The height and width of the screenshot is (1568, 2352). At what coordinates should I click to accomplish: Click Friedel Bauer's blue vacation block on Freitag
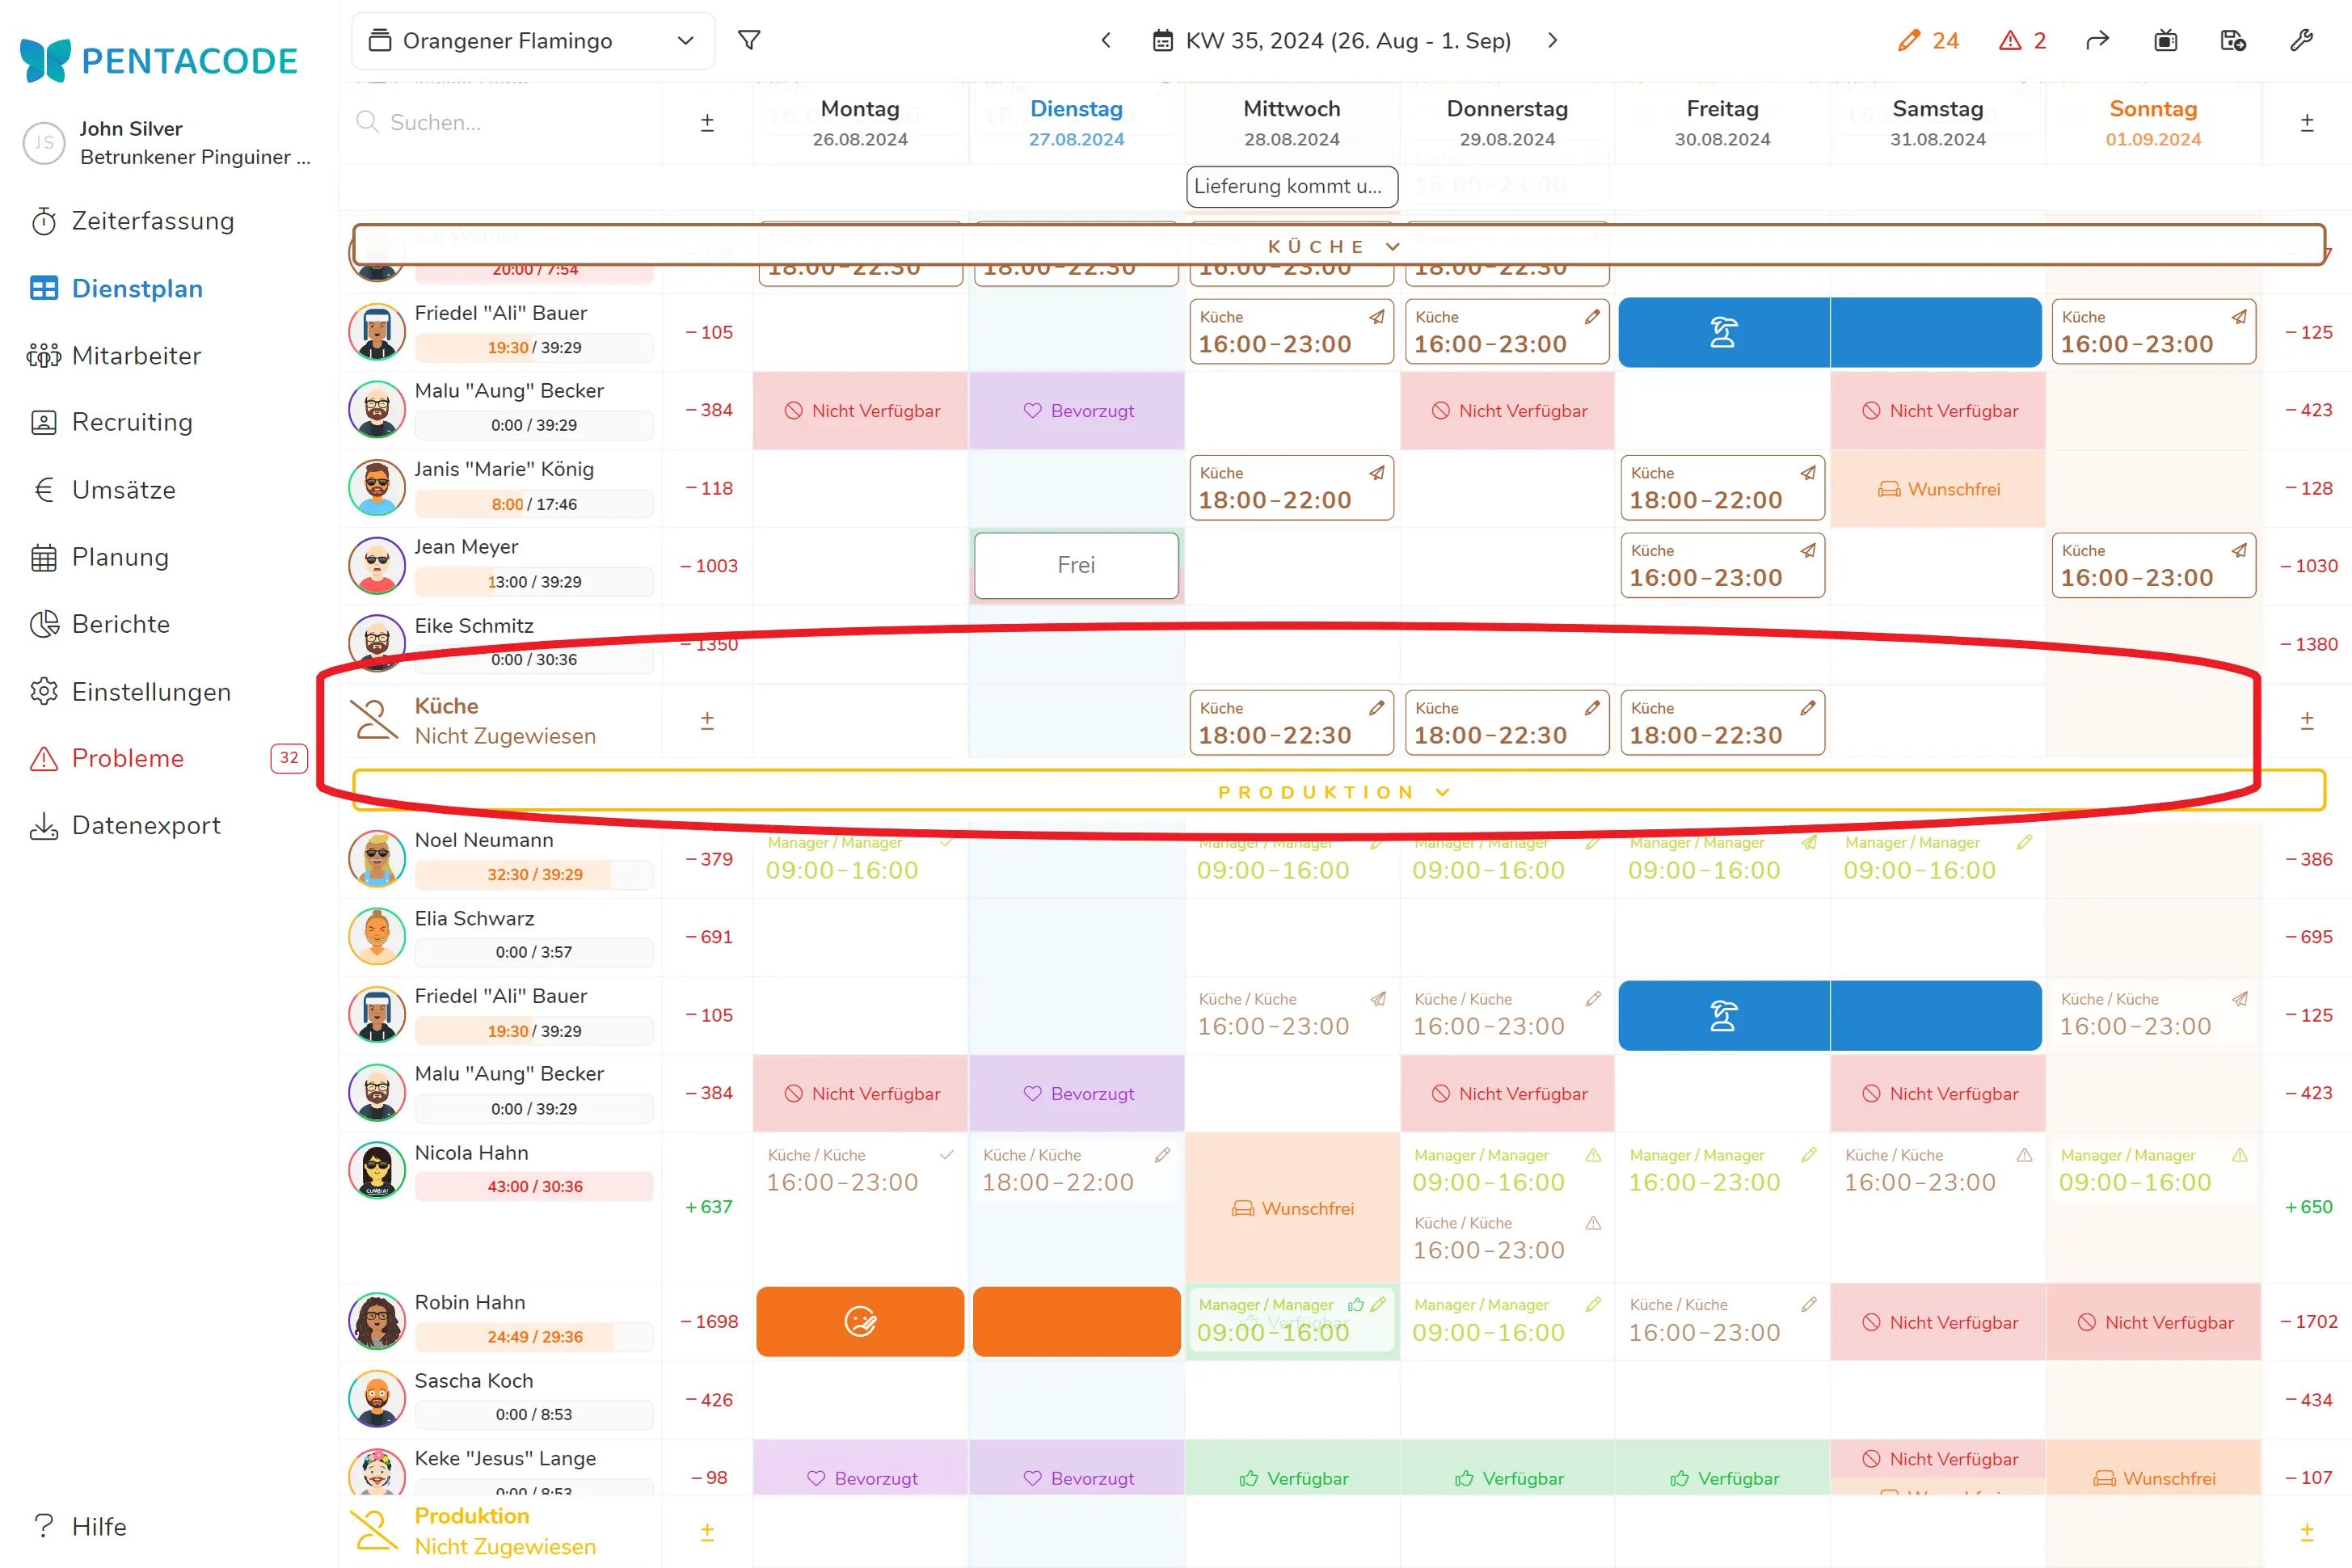1723,332
